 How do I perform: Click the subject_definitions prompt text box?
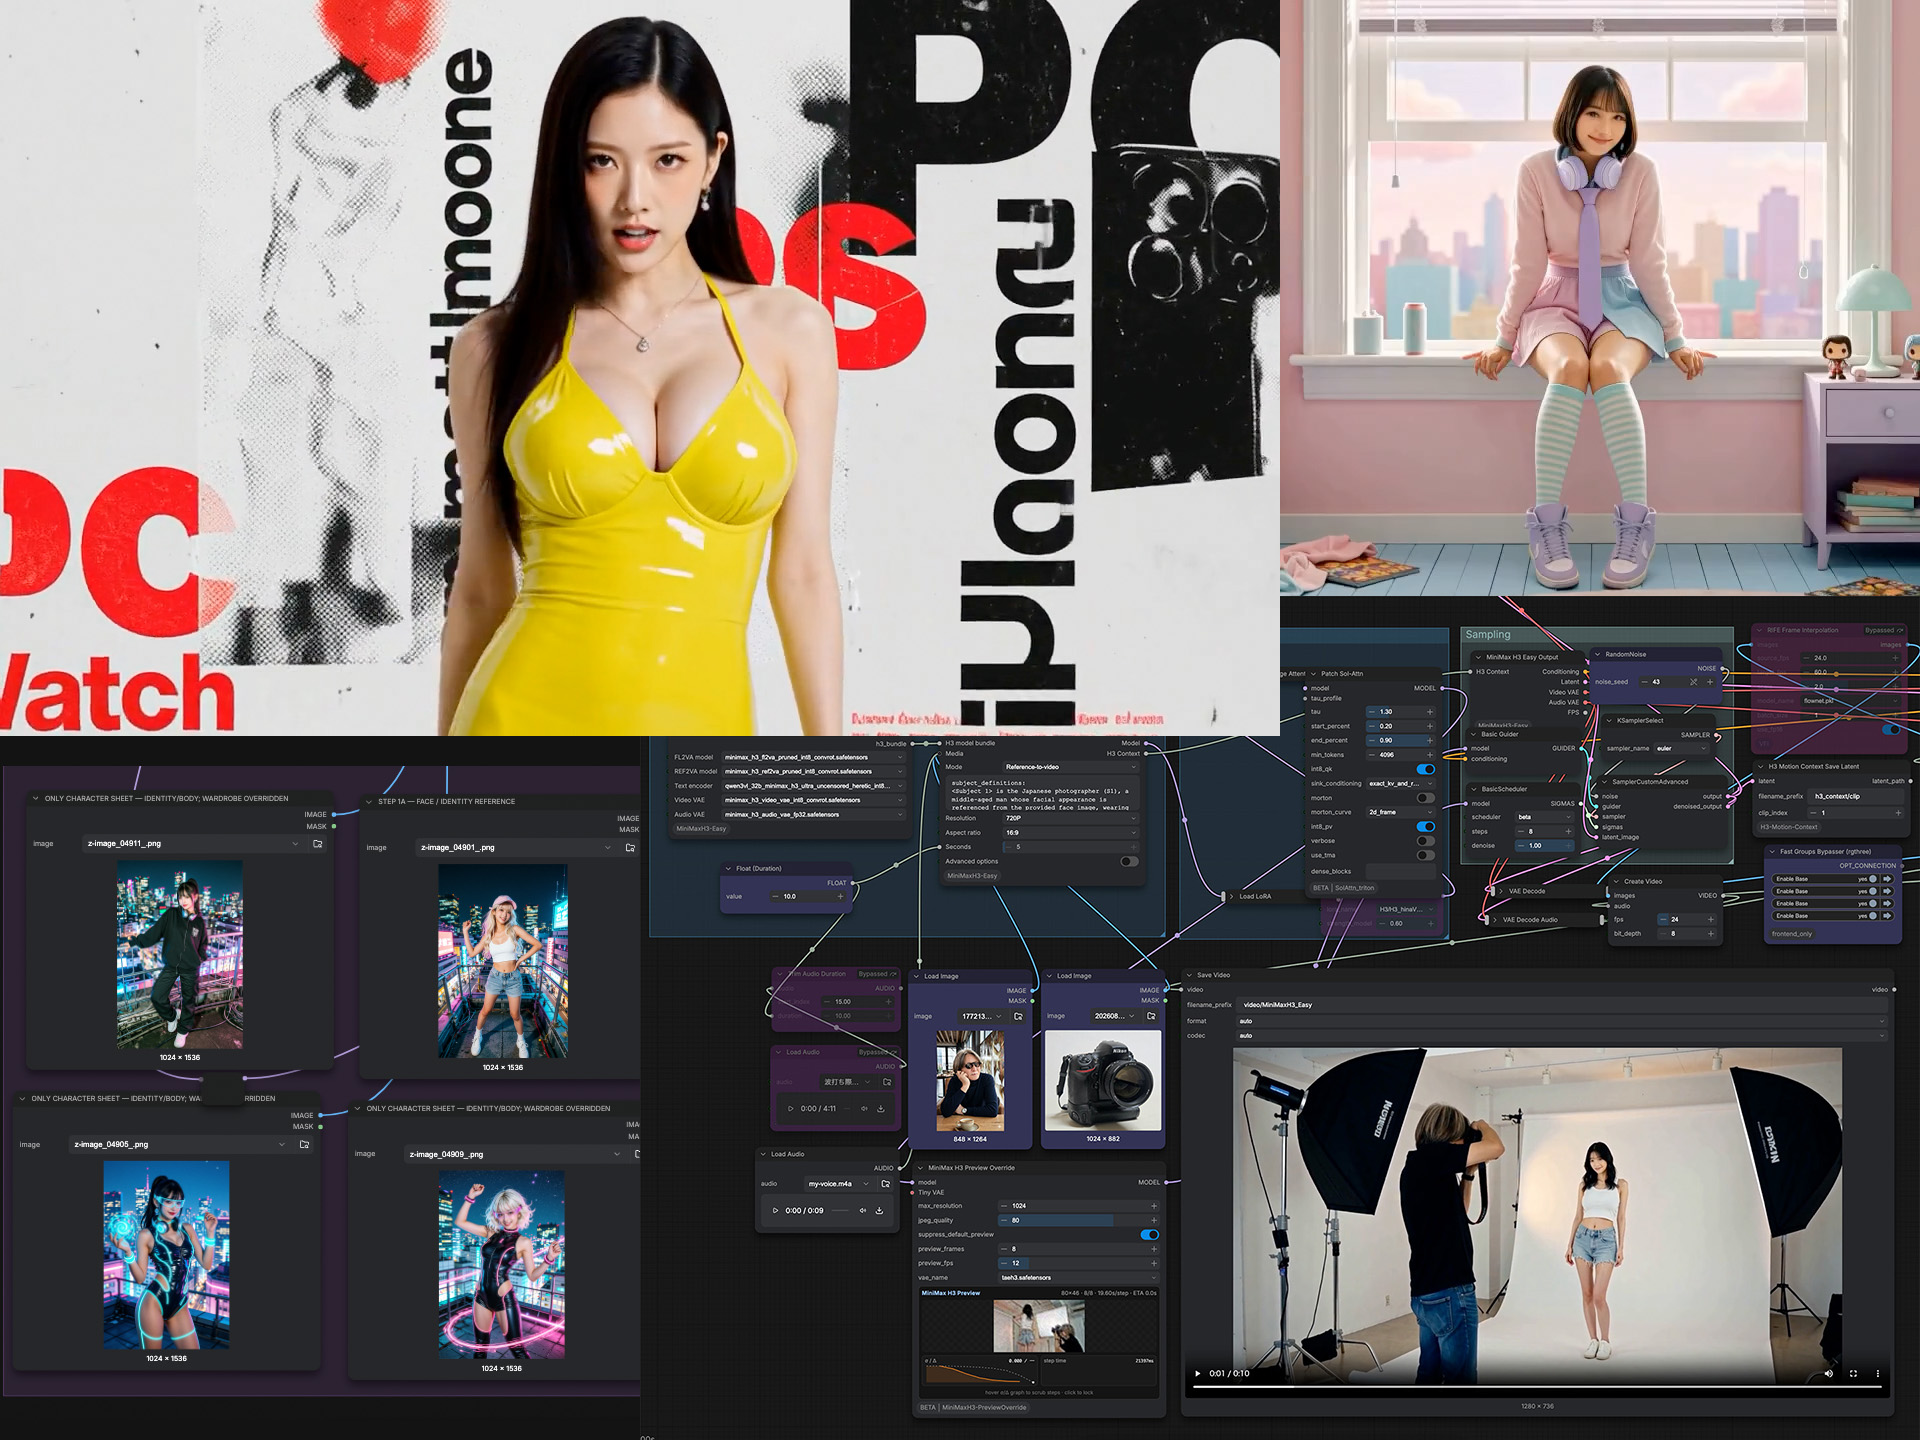1043,794
